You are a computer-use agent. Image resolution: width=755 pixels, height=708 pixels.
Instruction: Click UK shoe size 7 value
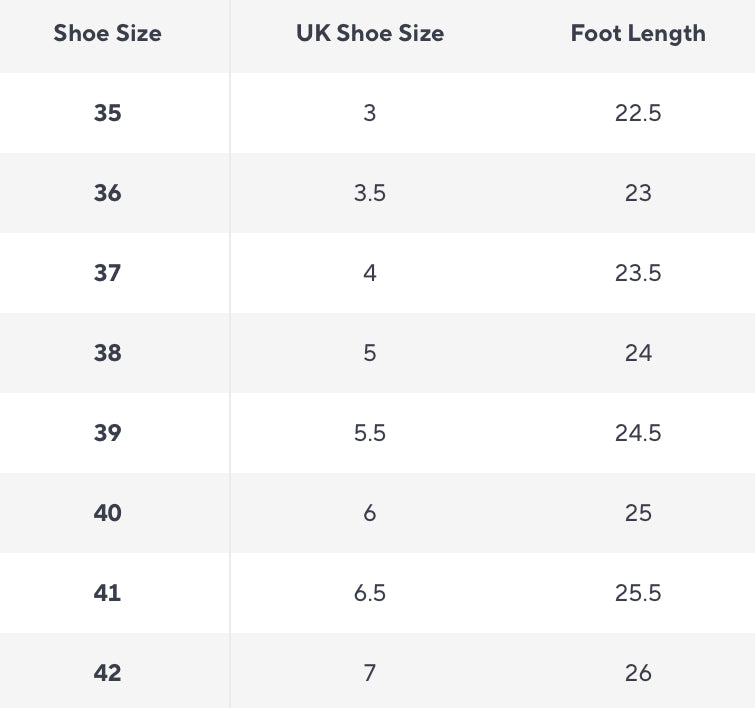(x=370, y=673)
